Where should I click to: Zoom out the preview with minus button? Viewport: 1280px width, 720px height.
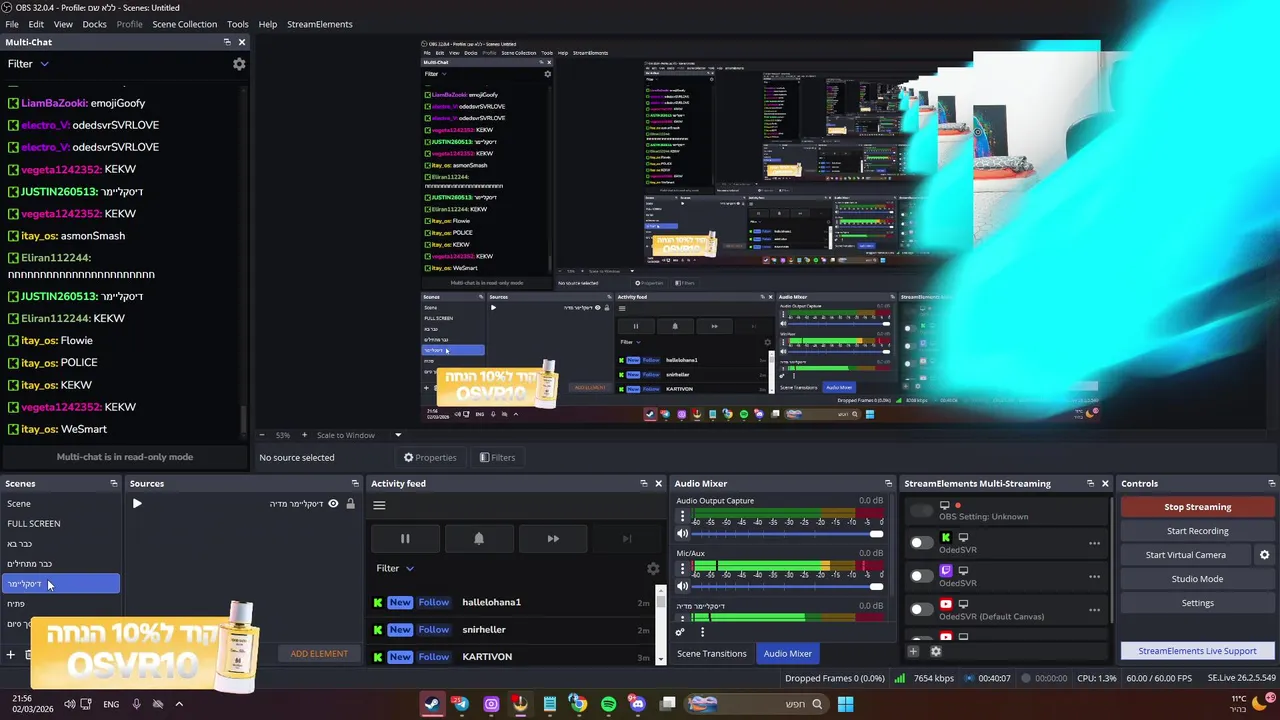[x=262, y=435]
